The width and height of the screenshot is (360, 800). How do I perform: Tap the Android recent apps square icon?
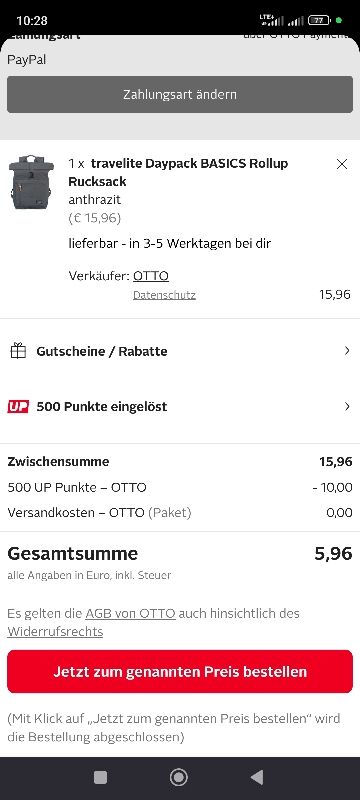[x=100, y=777]
